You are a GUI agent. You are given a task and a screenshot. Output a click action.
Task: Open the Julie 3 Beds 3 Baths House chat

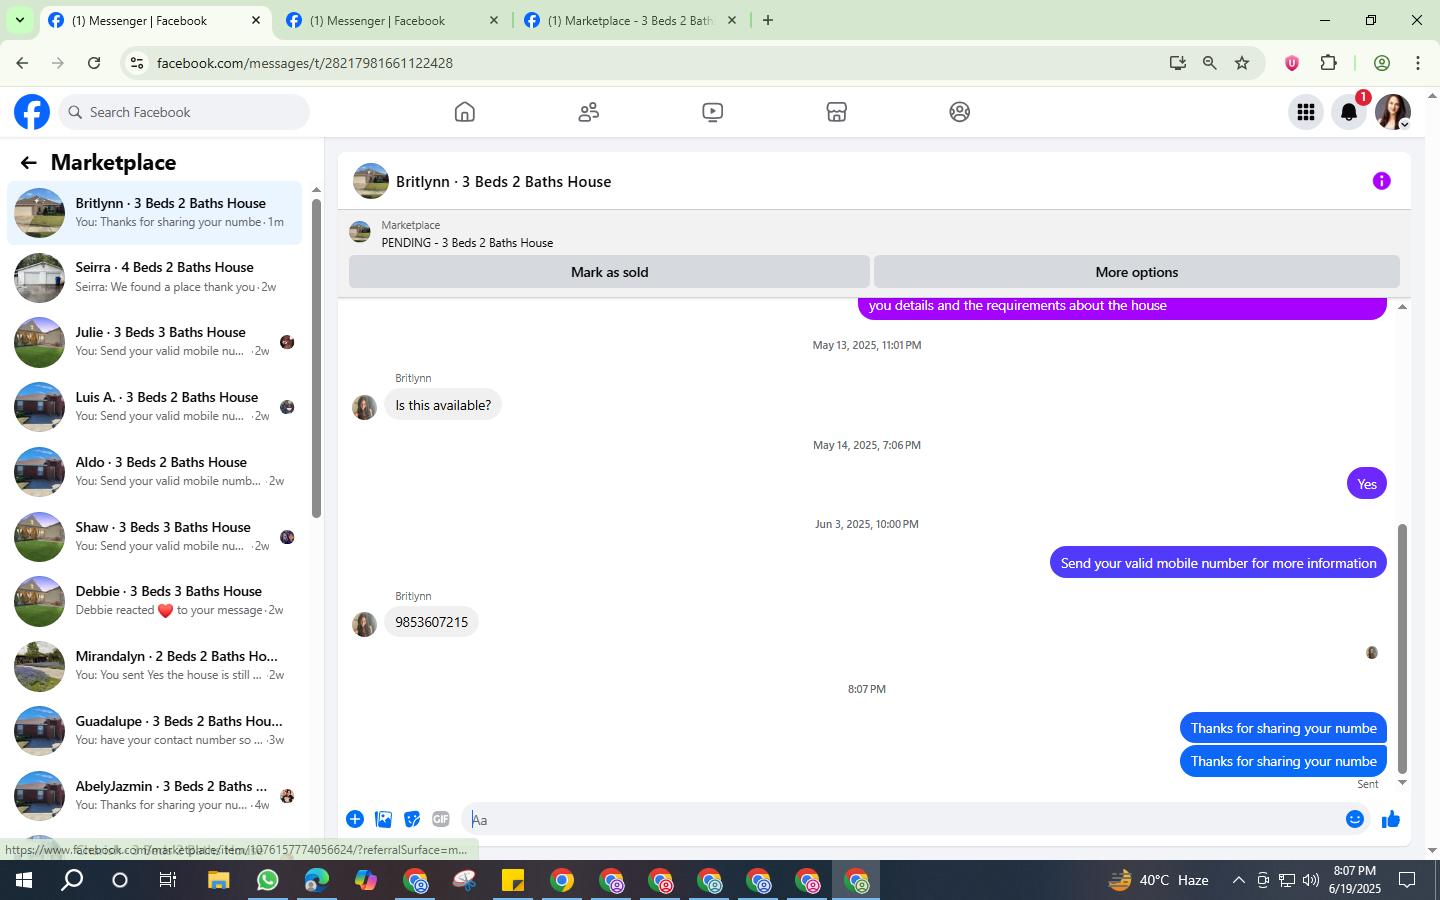[155, 342]
